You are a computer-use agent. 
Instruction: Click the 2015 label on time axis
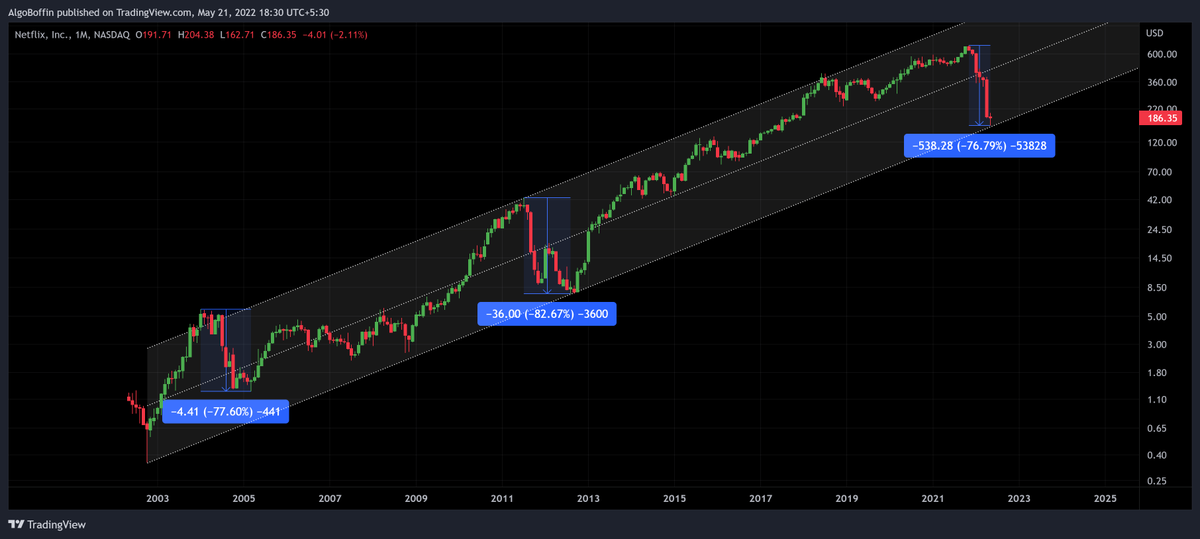point(674,497)
